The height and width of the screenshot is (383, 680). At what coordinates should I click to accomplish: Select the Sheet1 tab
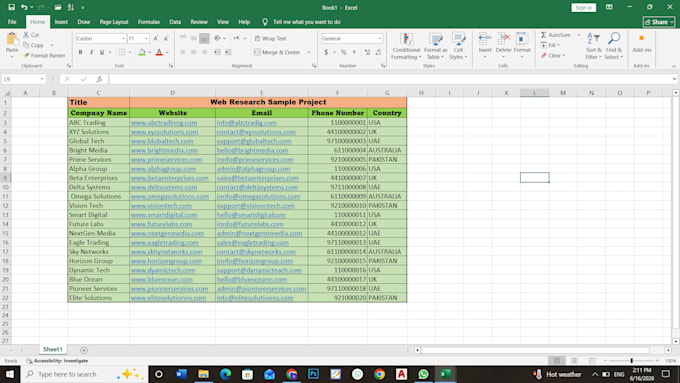click(x=53, y=349)
